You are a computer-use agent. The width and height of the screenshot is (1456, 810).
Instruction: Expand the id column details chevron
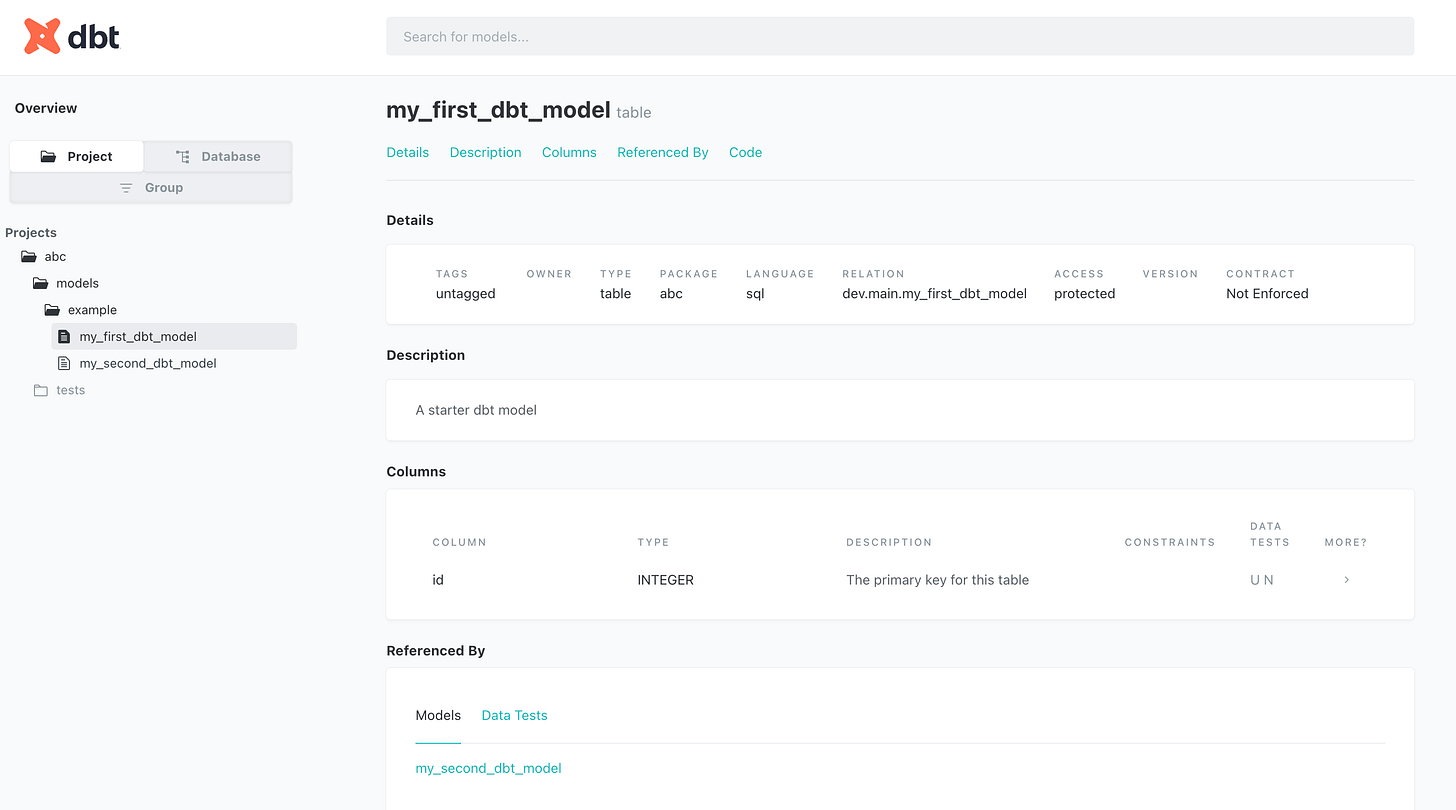click(x=1347, y=580)
